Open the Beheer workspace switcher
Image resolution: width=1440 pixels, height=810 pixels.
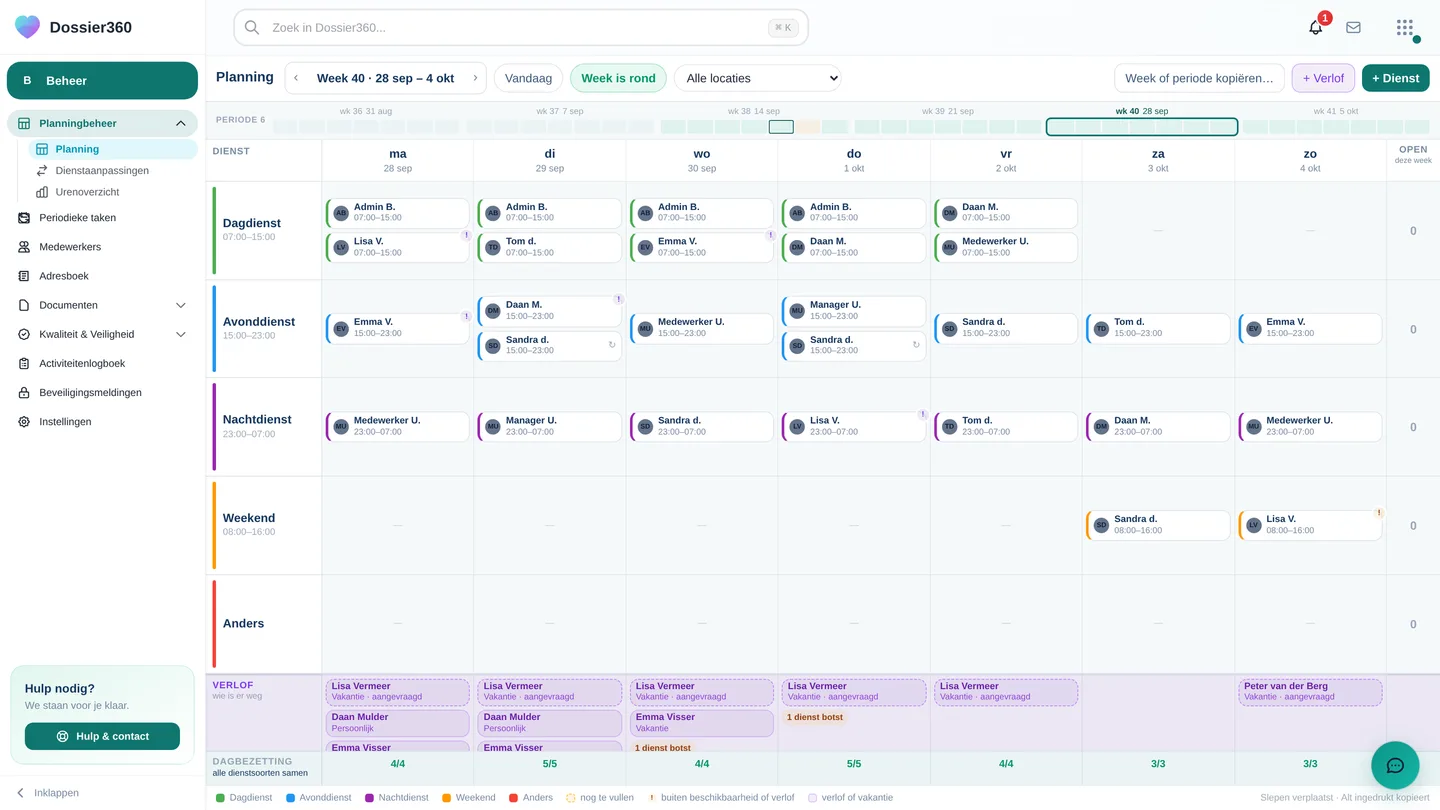point(102,81)
